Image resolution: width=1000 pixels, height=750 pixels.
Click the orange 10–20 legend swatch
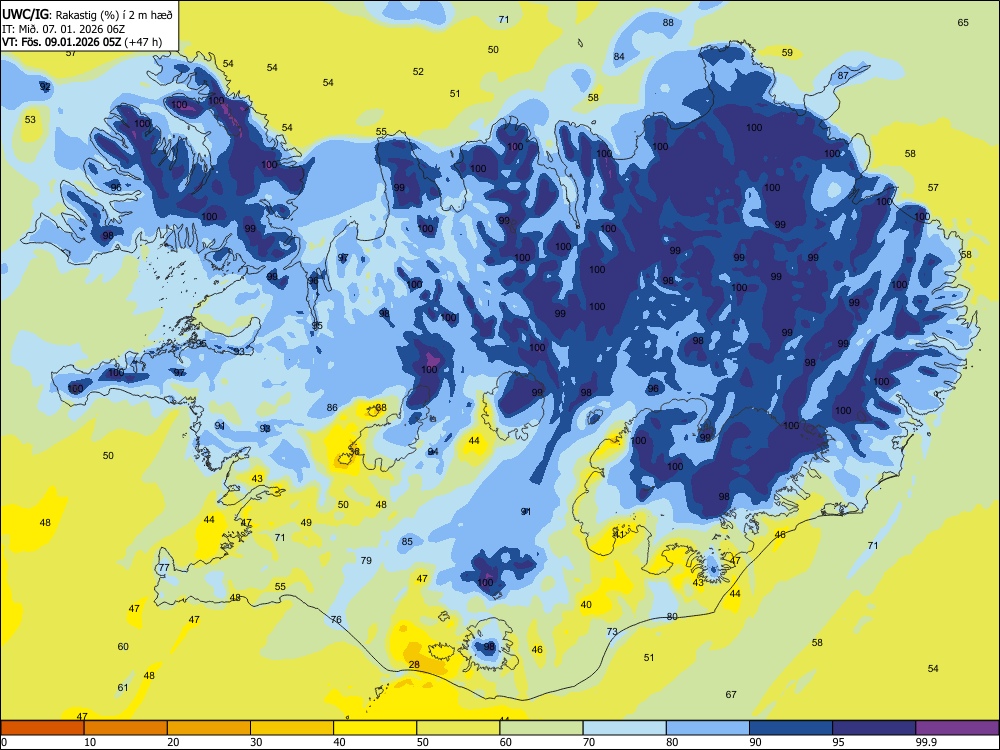pos(126,728)
